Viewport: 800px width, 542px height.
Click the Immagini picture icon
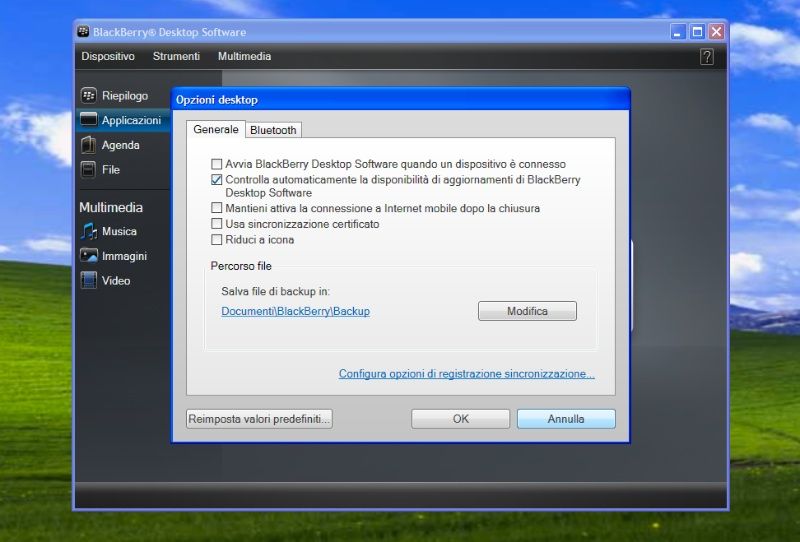pos(88,256)
